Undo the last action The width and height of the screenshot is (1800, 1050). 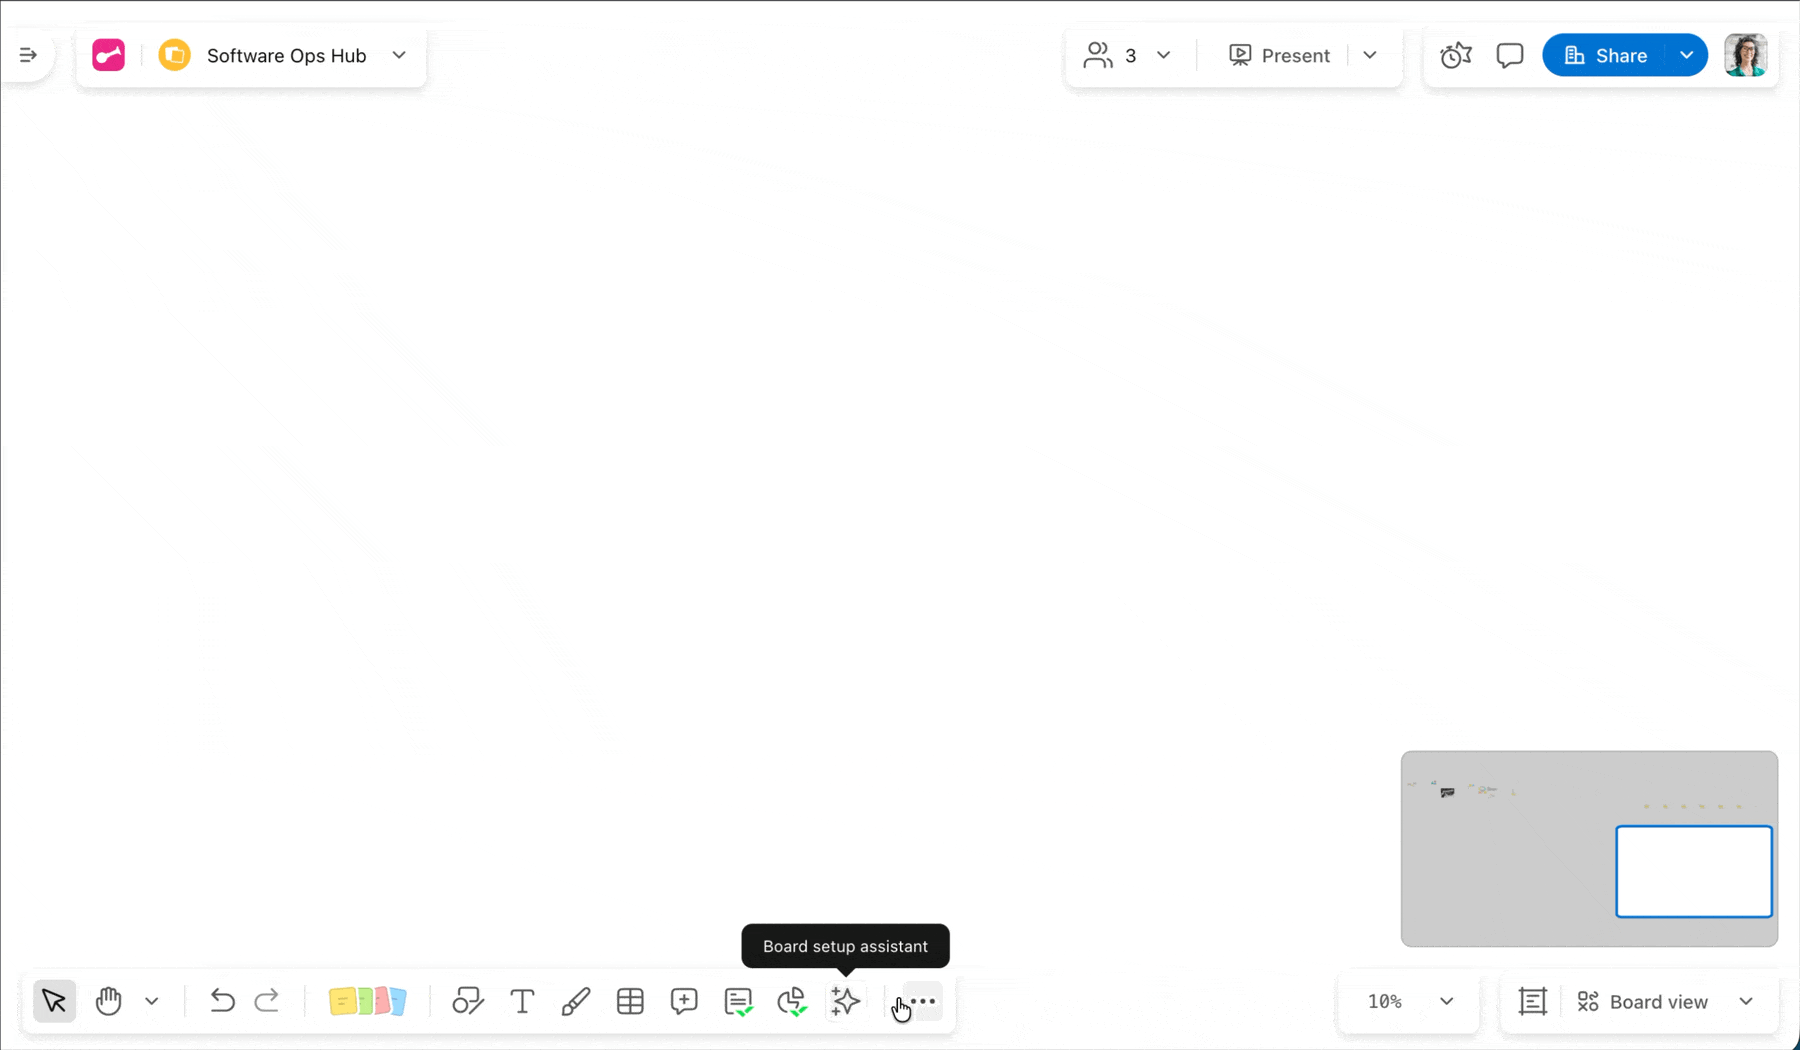222,1001
